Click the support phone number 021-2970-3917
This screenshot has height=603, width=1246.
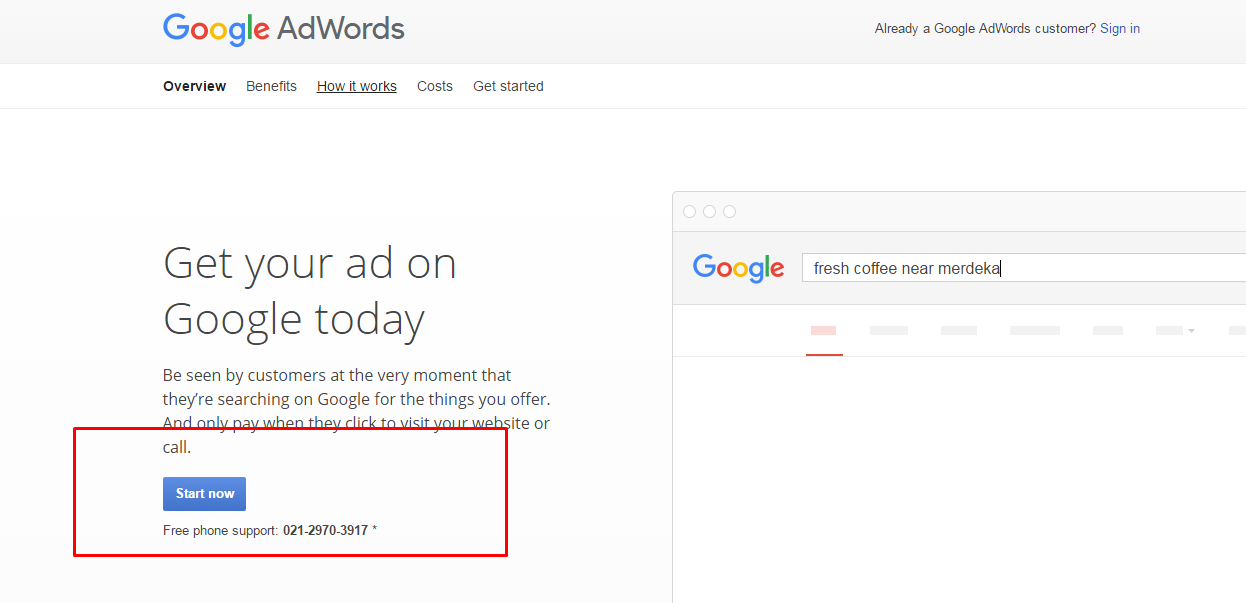click(x=325, y=531)
